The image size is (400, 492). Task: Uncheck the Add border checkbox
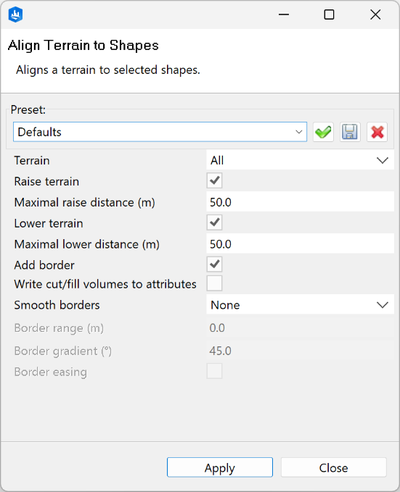[x=214, y=264]
